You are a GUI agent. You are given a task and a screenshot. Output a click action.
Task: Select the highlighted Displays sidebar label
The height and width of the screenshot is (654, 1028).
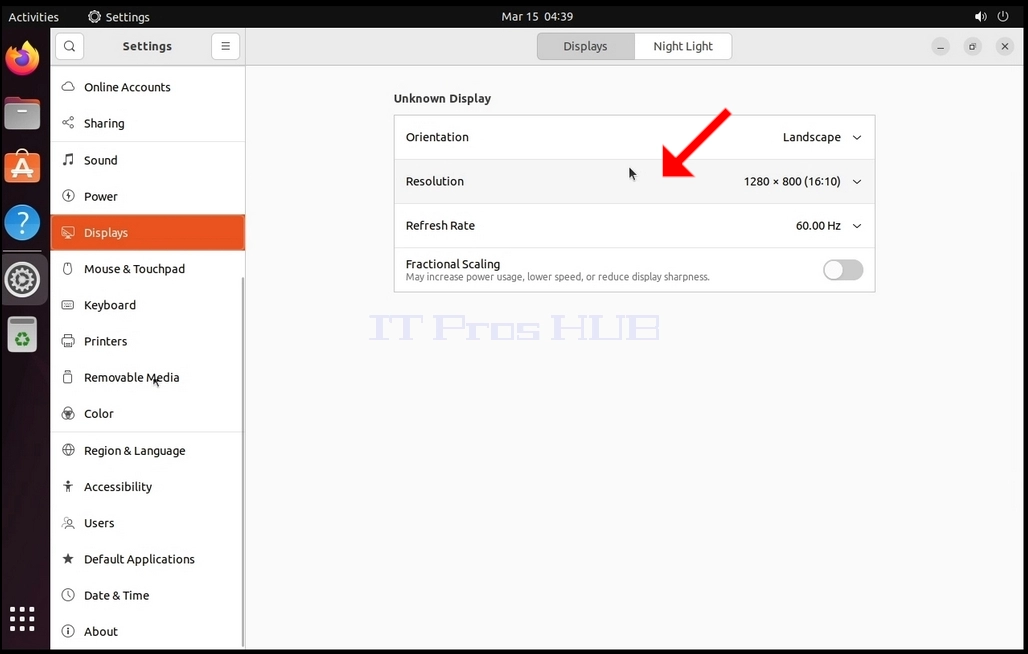(106, 233)
